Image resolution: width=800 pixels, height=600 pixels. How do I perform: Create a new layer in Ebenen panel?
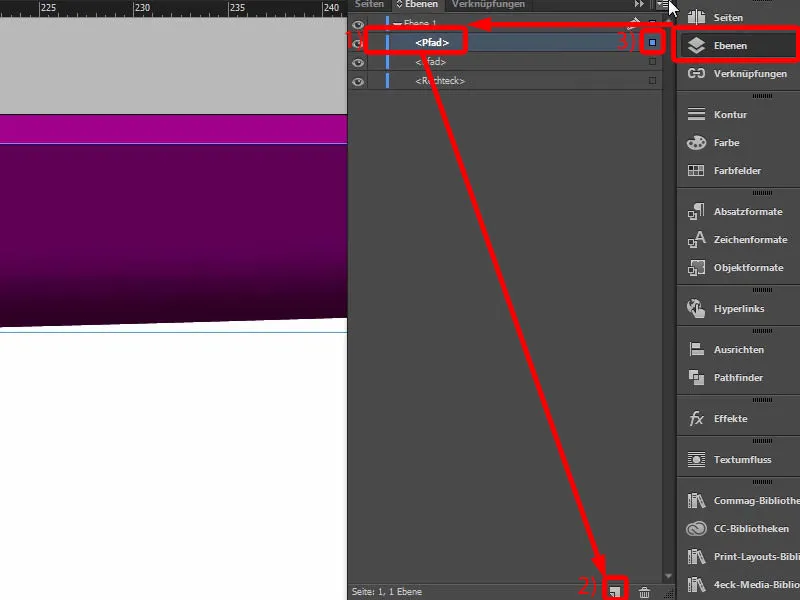[615, 592]
